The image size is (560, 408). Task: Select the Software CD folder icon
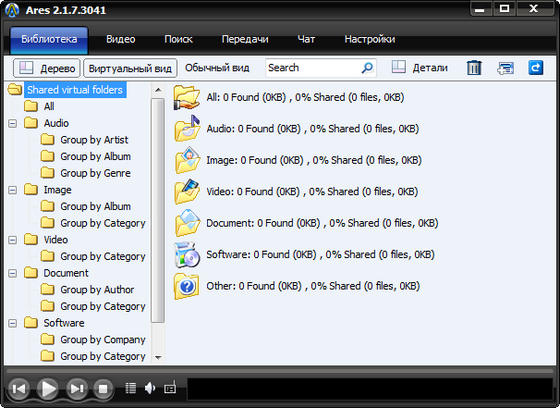tap(186, 254)
